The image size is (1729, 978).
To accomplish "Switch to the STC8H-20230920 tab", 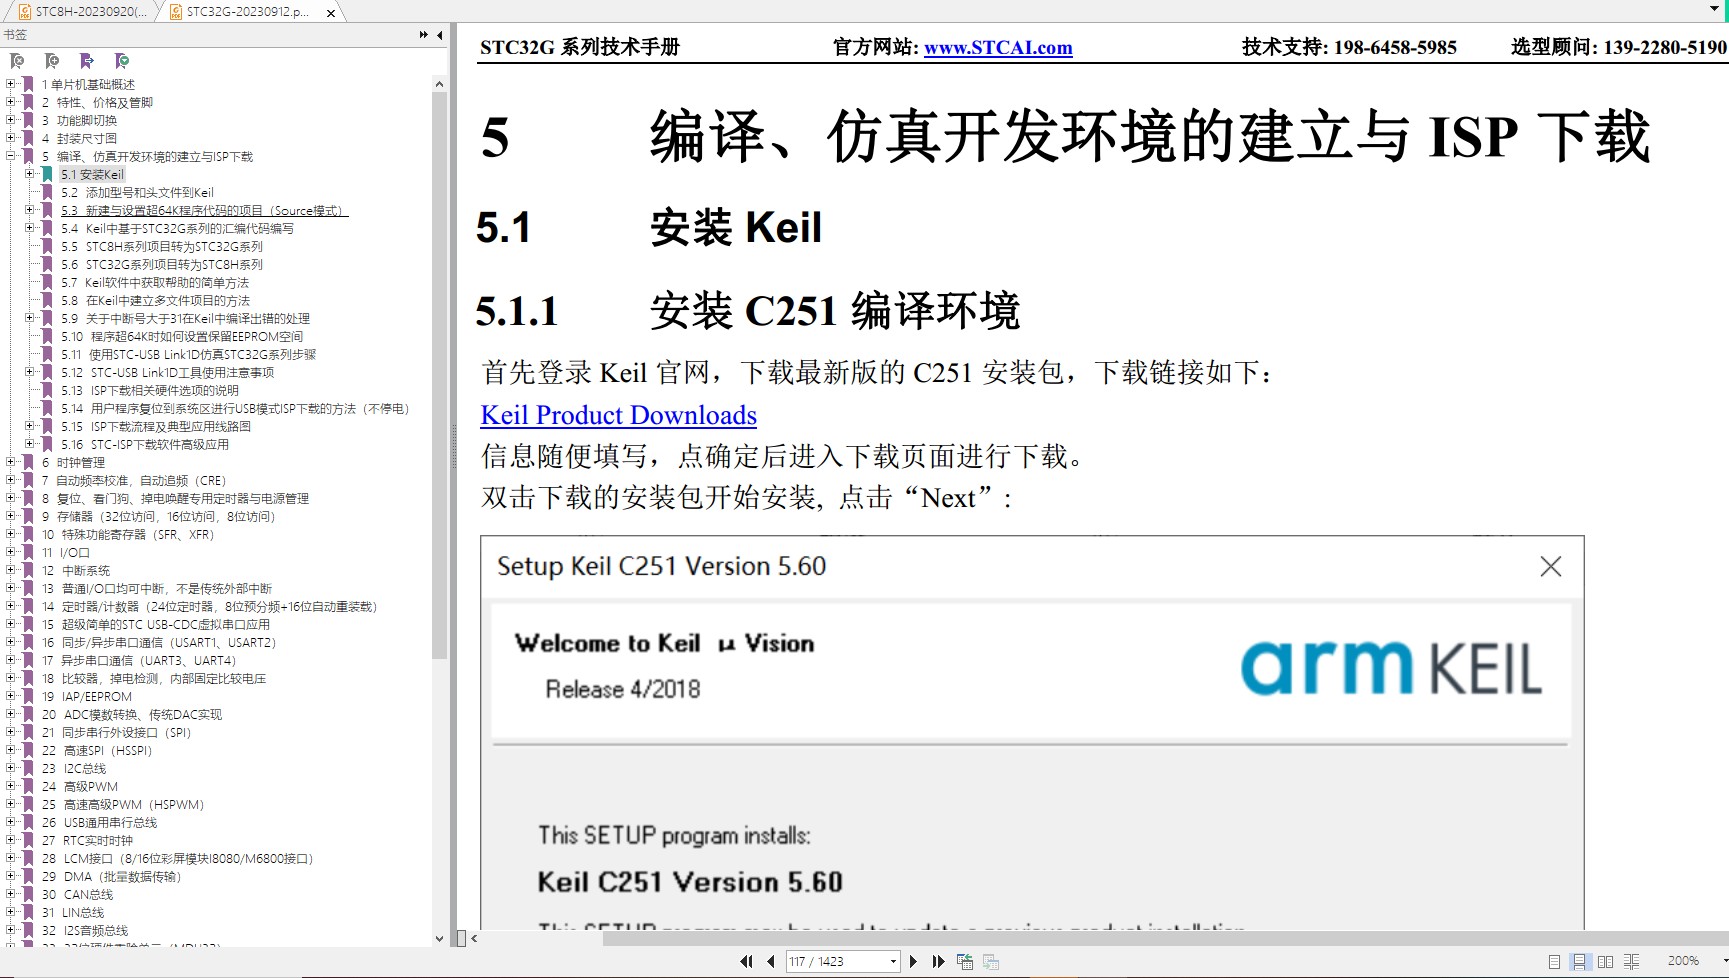I will click(x=83, y=12).
